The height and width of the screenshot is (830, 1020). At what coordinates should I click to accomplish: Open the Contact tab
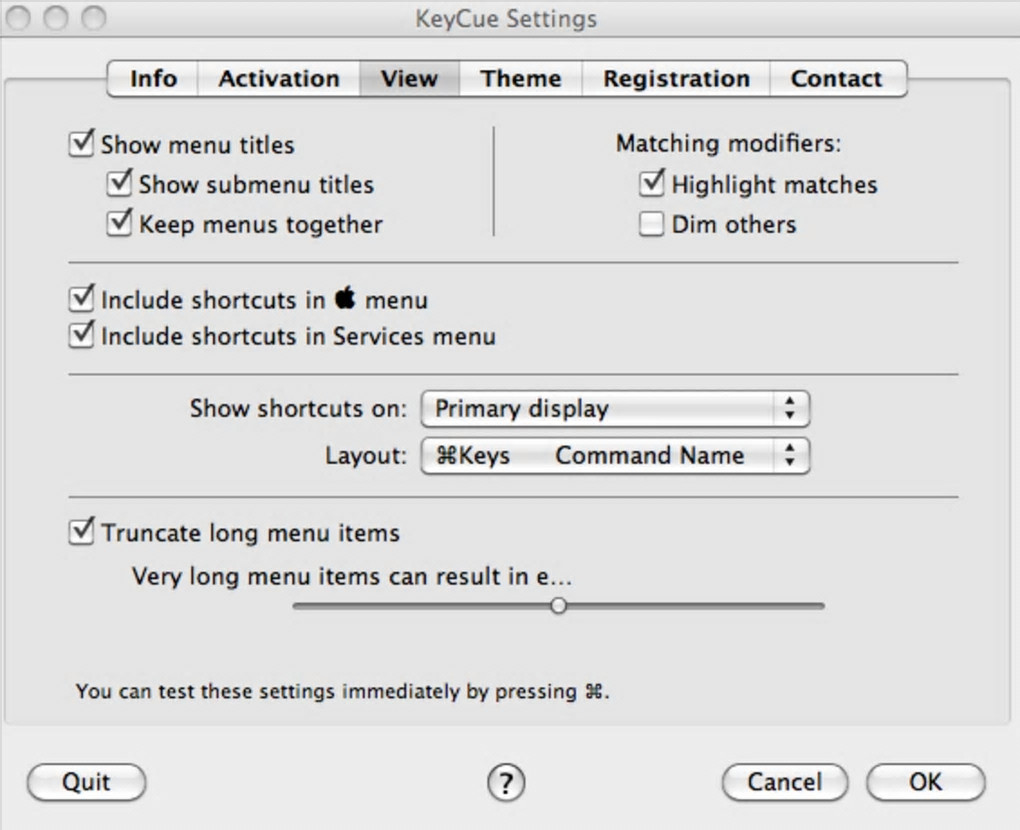click(836, 79)
